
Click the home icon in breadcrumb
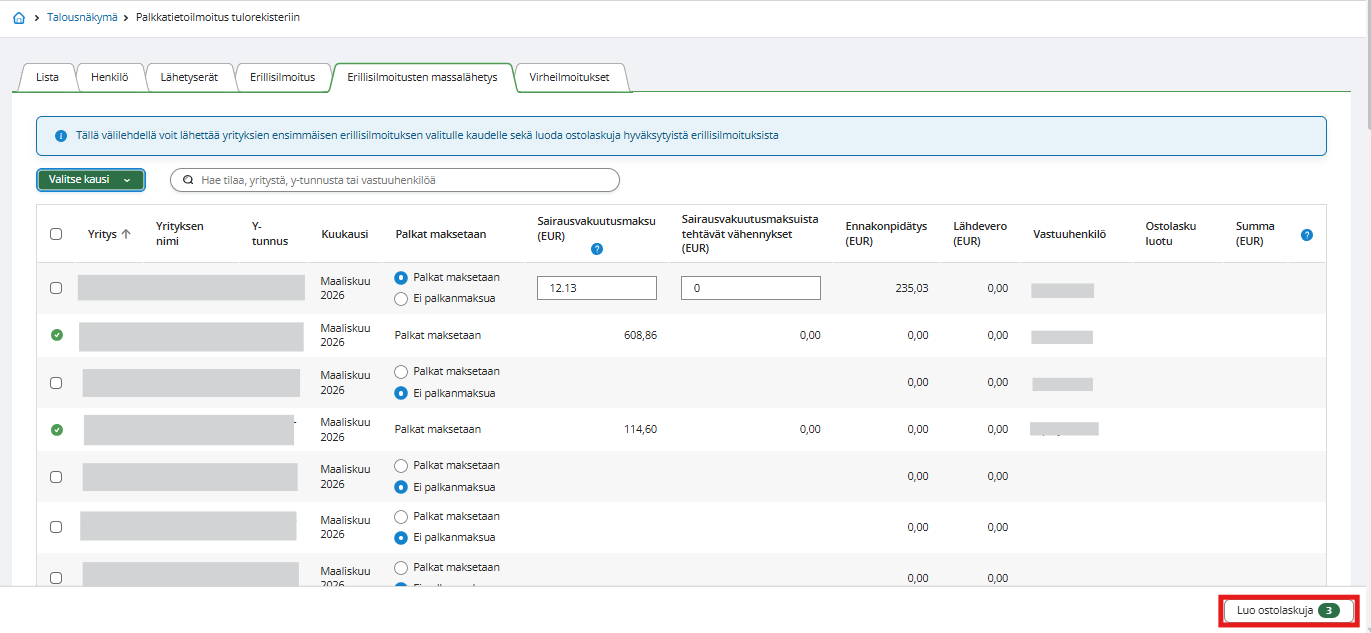point(19,18)
